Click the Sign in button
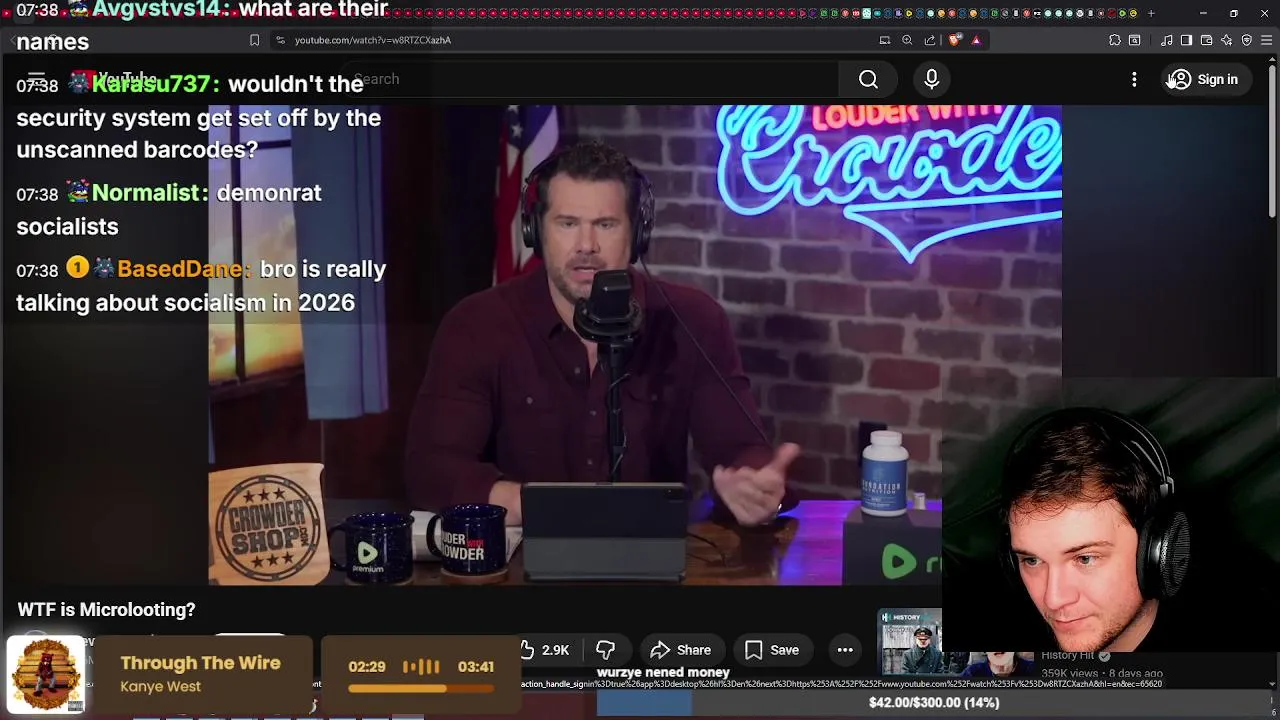The height and width of the screenshot is (720, 1280). tap(1204, 79)
